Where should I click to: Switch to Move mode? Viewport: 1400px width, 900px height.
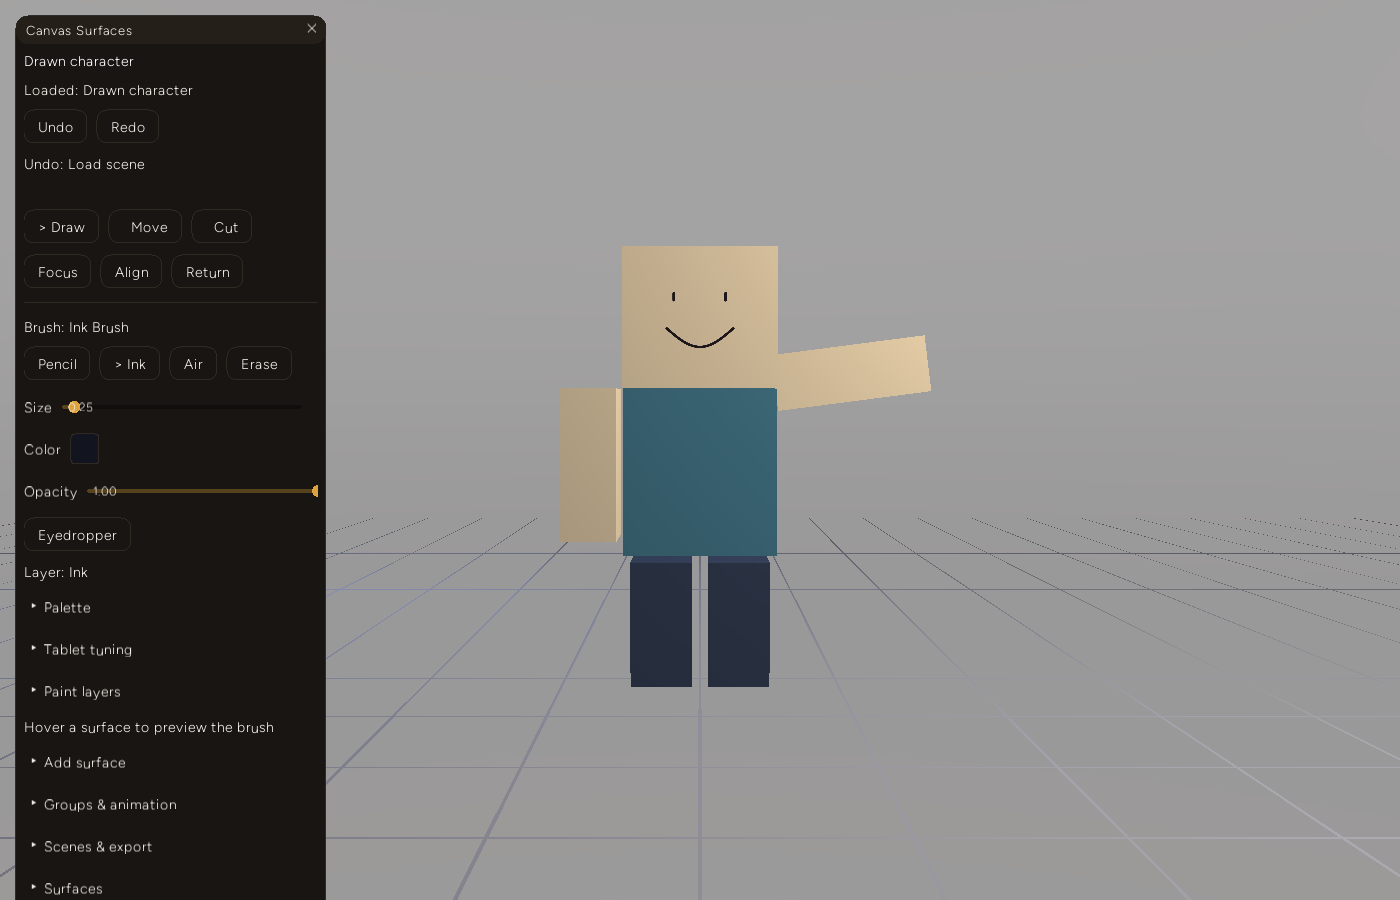[145, 227]
